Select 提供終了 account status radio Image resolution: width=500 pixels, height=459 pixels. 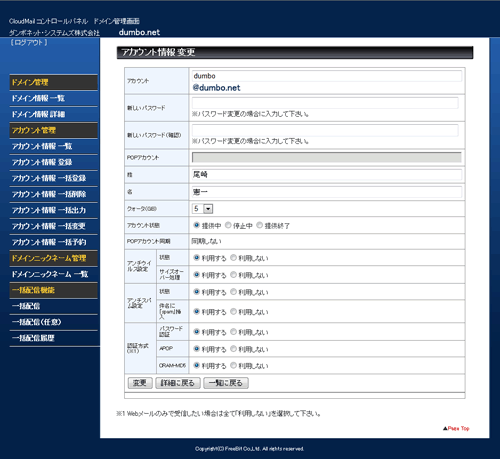259,225
